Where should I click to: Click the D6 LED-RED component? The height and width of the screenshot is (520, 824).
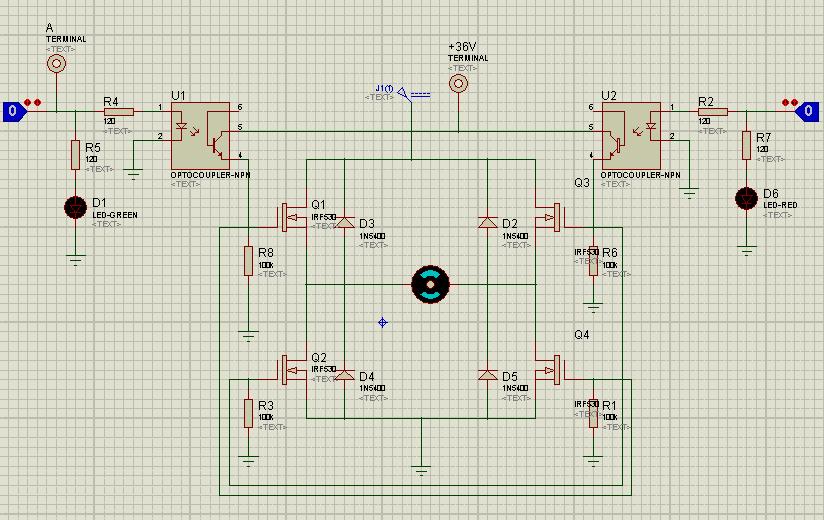[x=746, y=199]
